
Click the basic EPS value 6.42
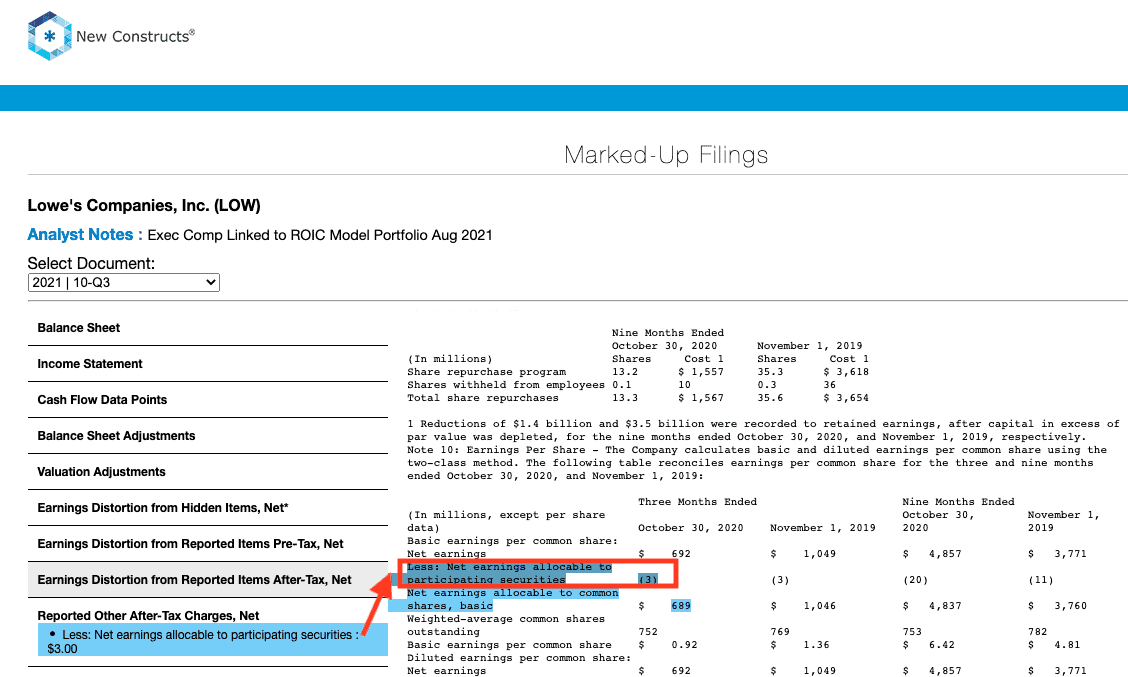[942, 645]
